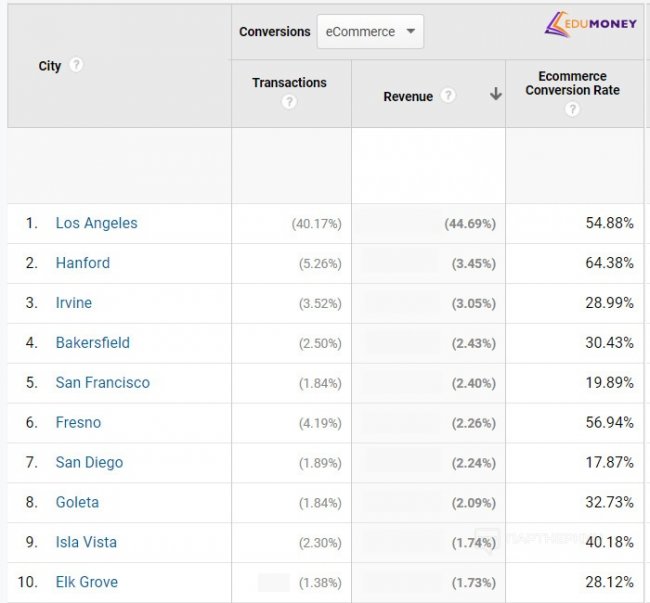
Task: Select the Goleta city link
Action: pos(77,503)
